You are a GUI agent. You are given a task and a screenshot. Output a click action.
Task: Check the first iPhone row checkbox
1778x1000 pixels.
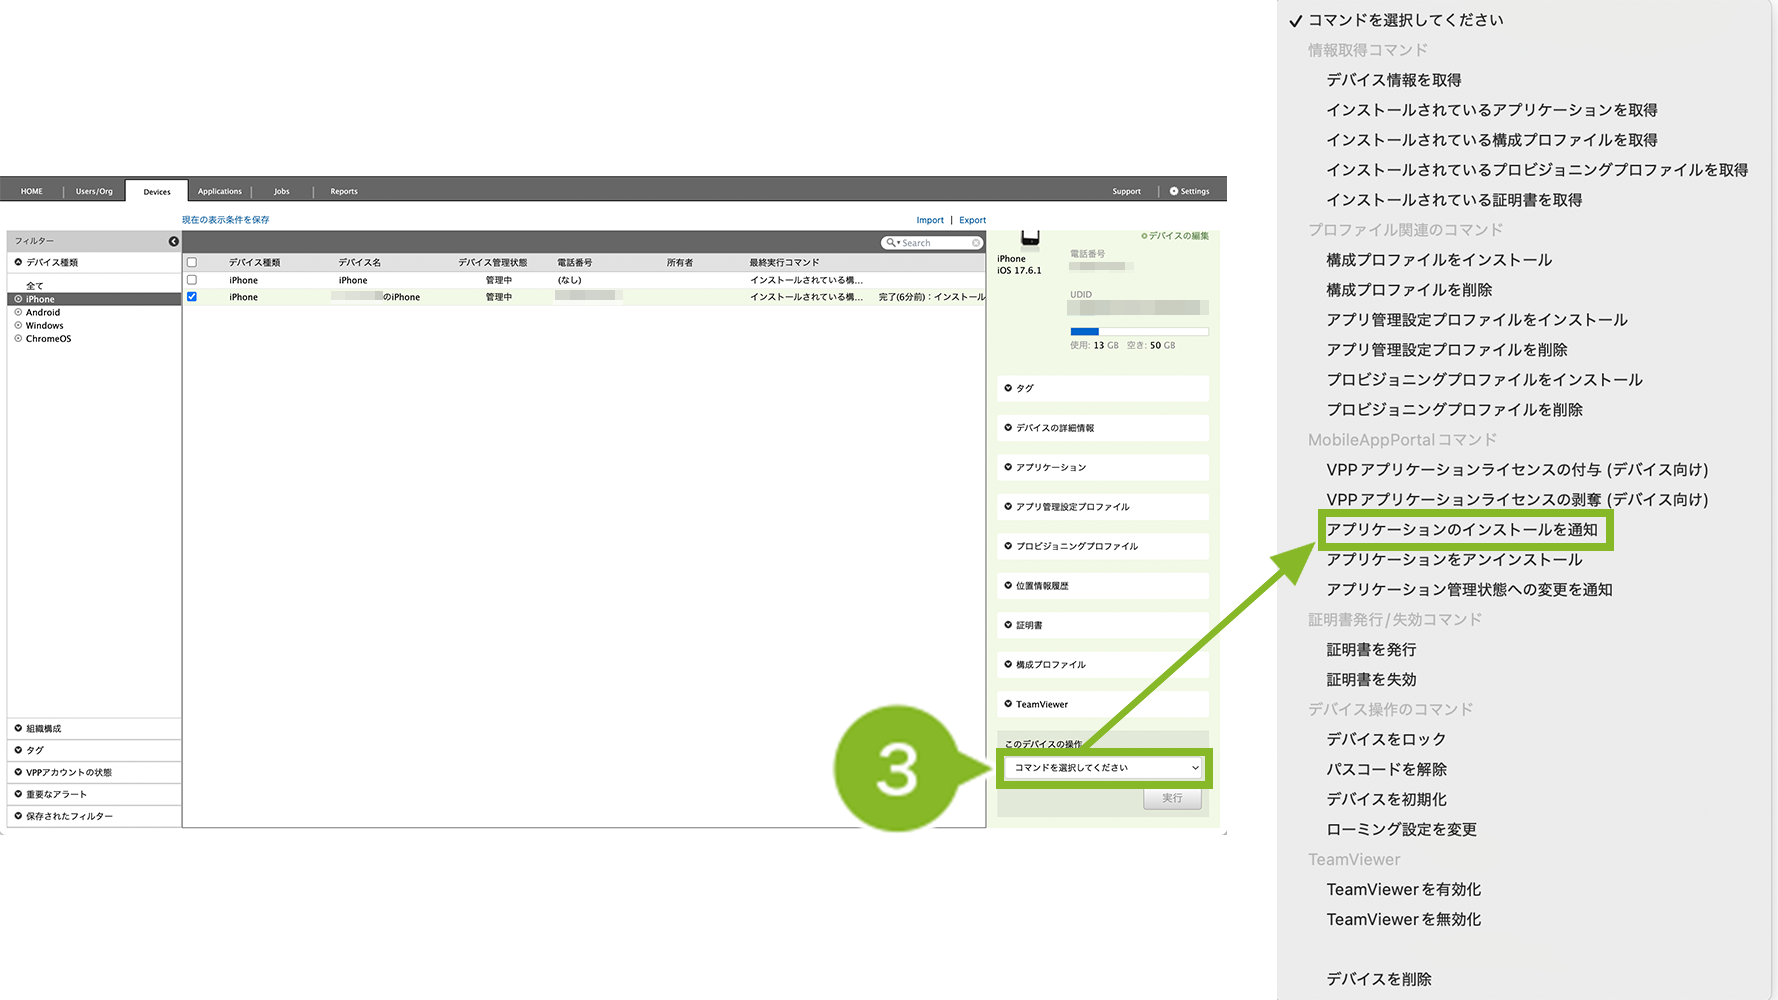tap(192, 280)
